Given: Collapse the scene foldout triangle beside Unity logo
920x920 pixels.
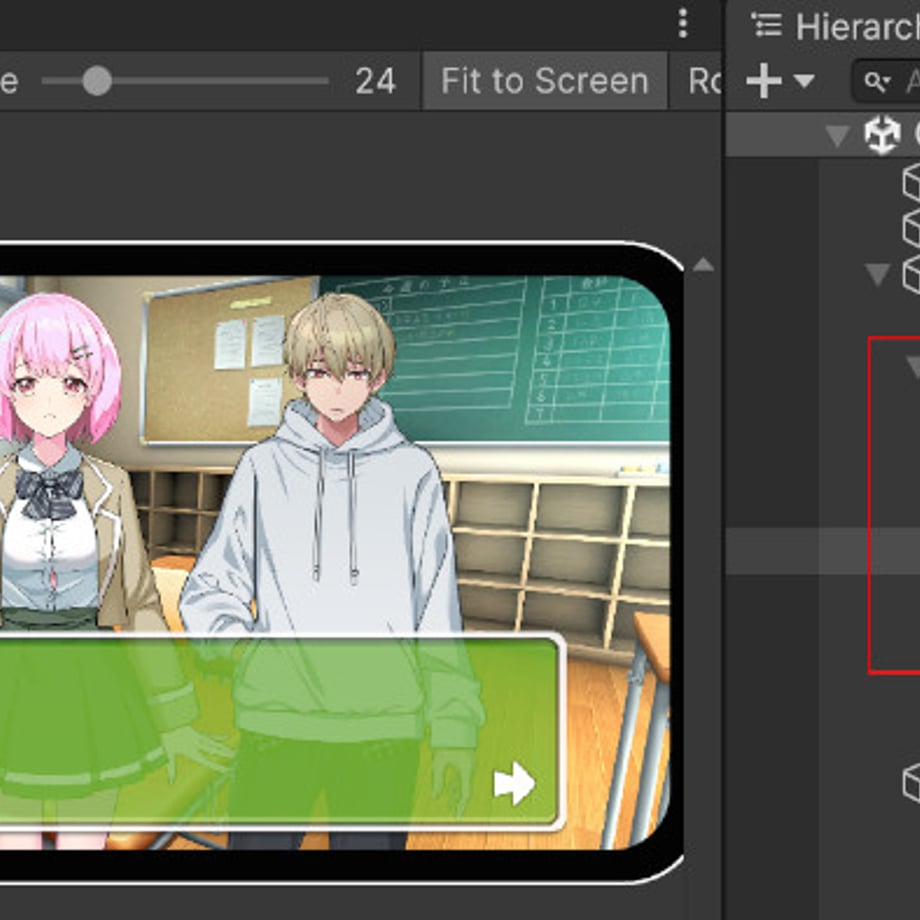Looking at the screenshot, I should pyautogui.click(x=837, y=136).
